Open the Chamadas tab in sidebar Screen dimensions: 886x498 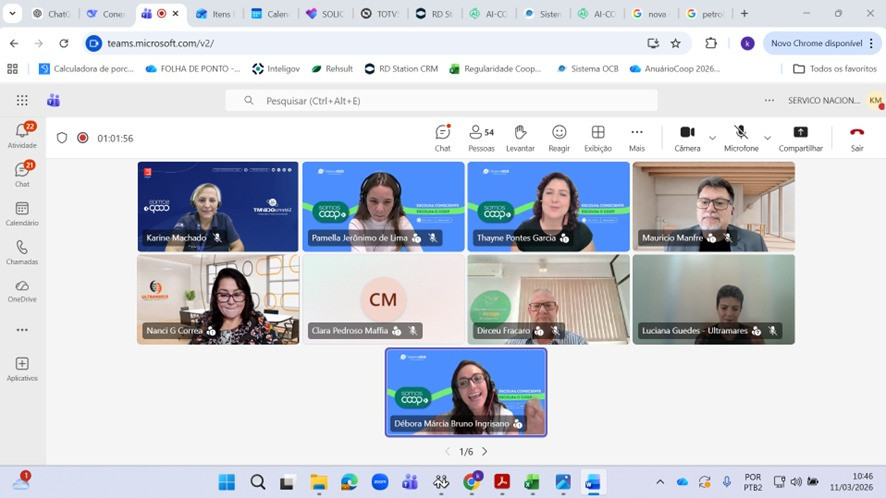[x=22, y=252]
